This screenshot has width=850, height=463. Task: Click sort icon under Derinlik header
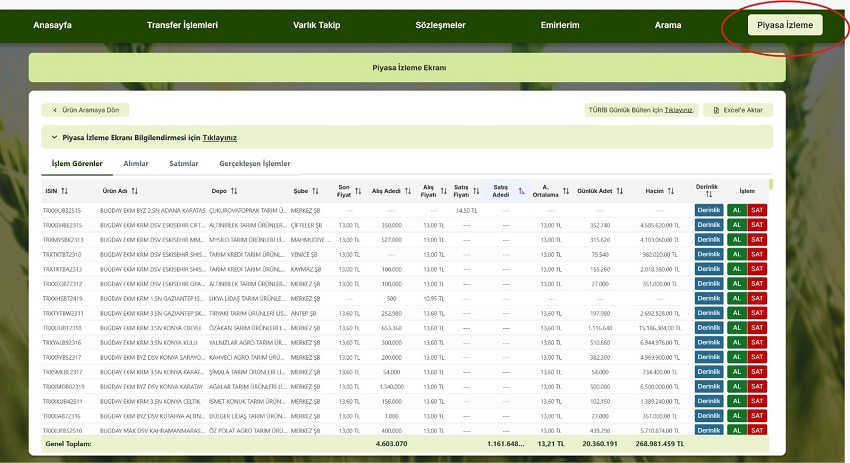(x=707, y=195)
